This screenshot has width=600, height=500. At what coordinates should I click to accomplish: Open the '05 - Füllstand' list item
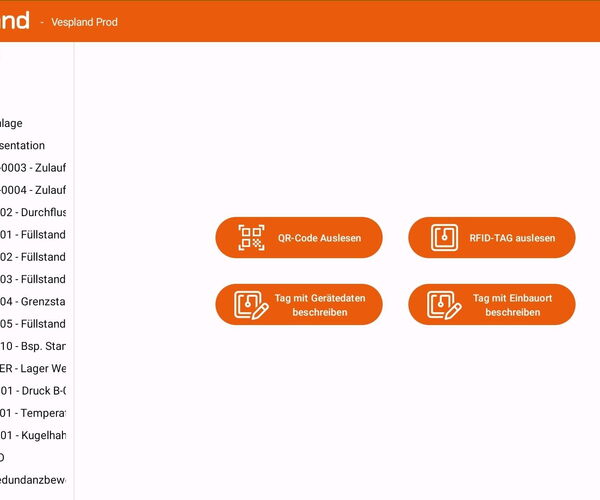click(33, 324)
